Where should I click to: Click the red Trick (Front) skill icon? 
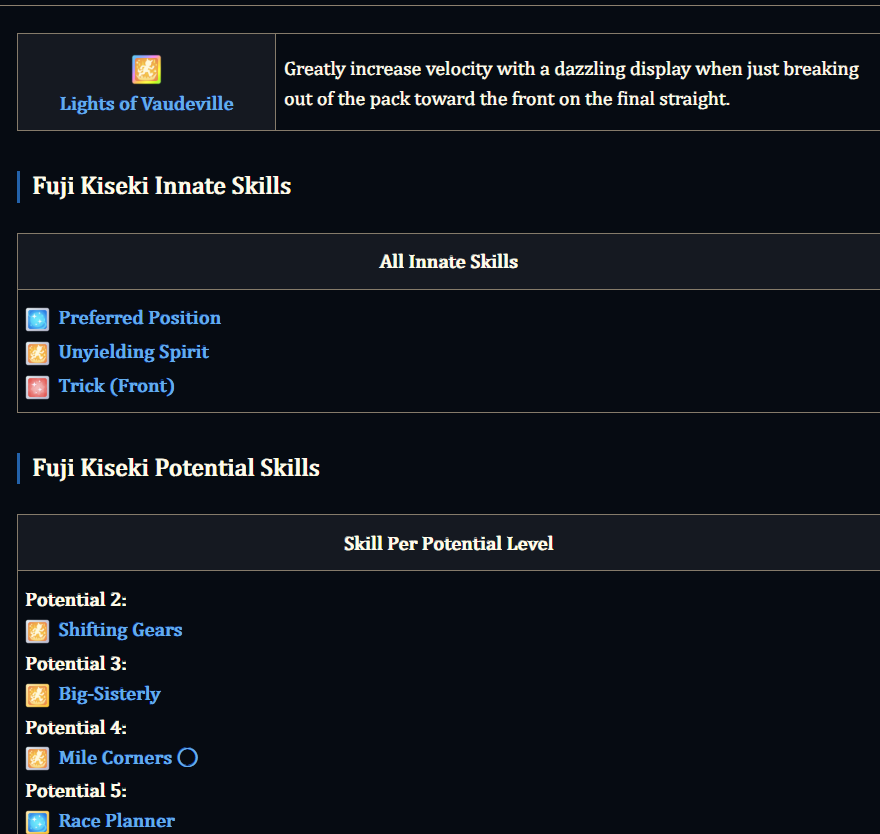click(38, 387)
